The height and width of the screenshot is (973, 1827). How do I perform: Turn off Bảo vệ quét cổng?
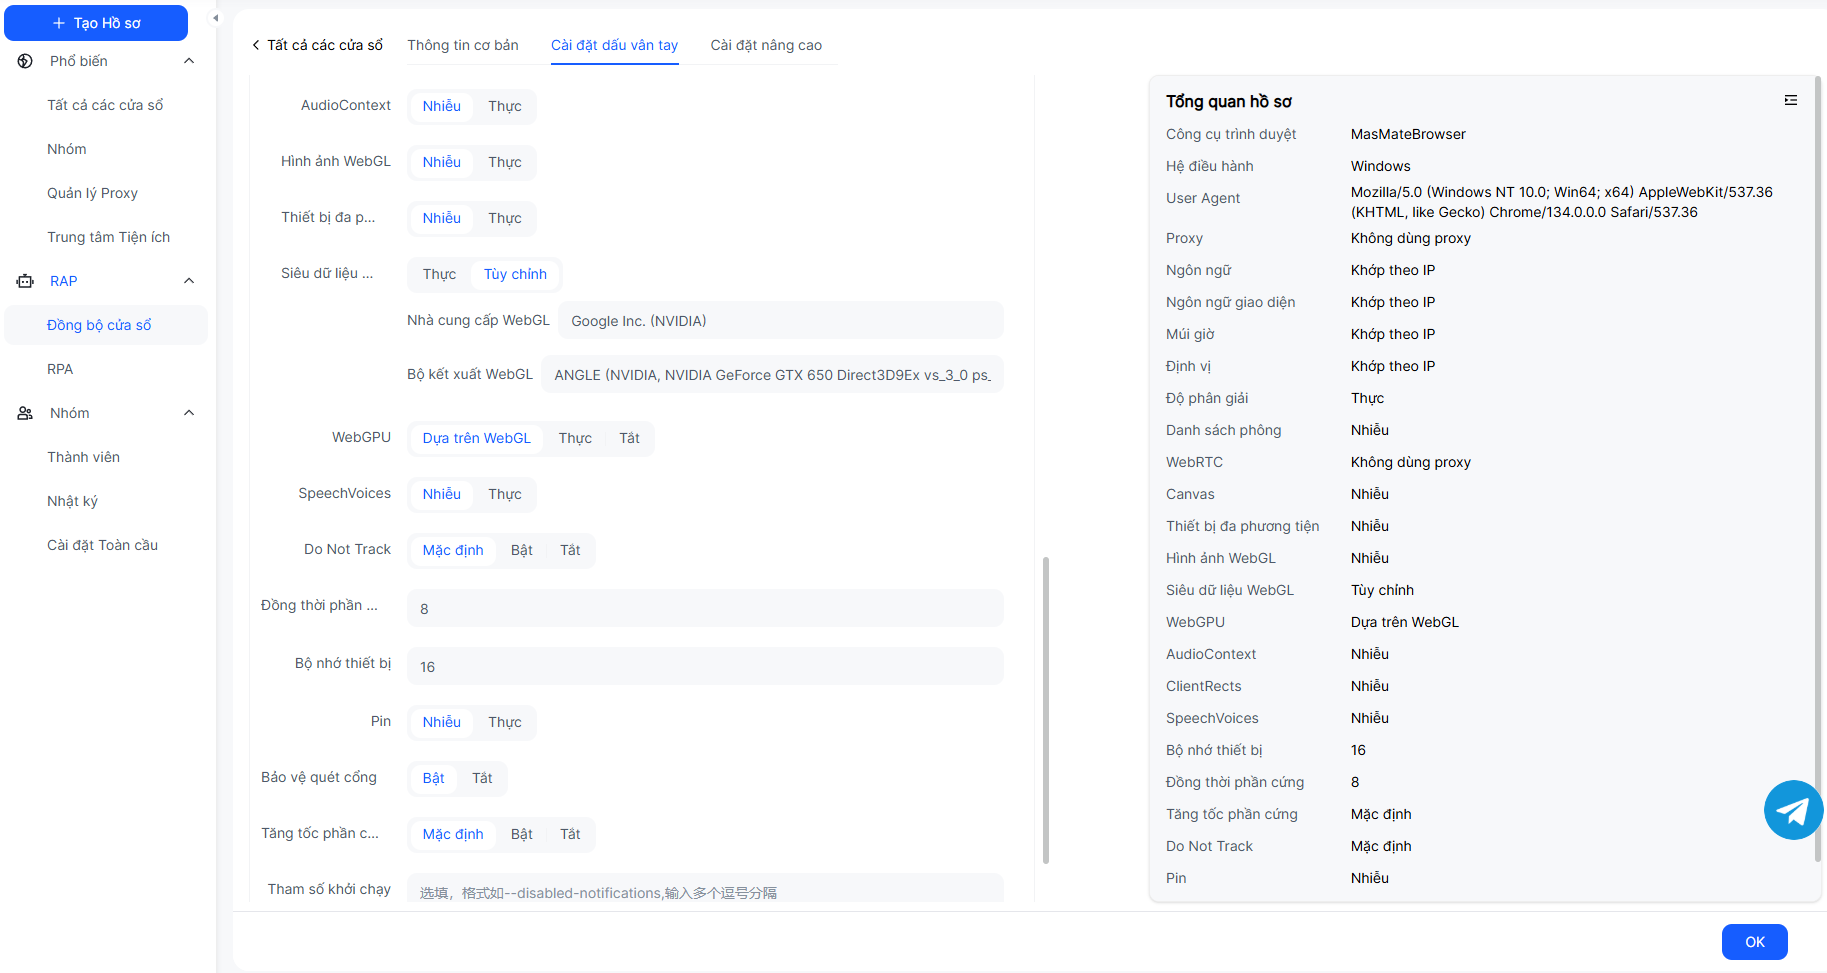point(482,778)
